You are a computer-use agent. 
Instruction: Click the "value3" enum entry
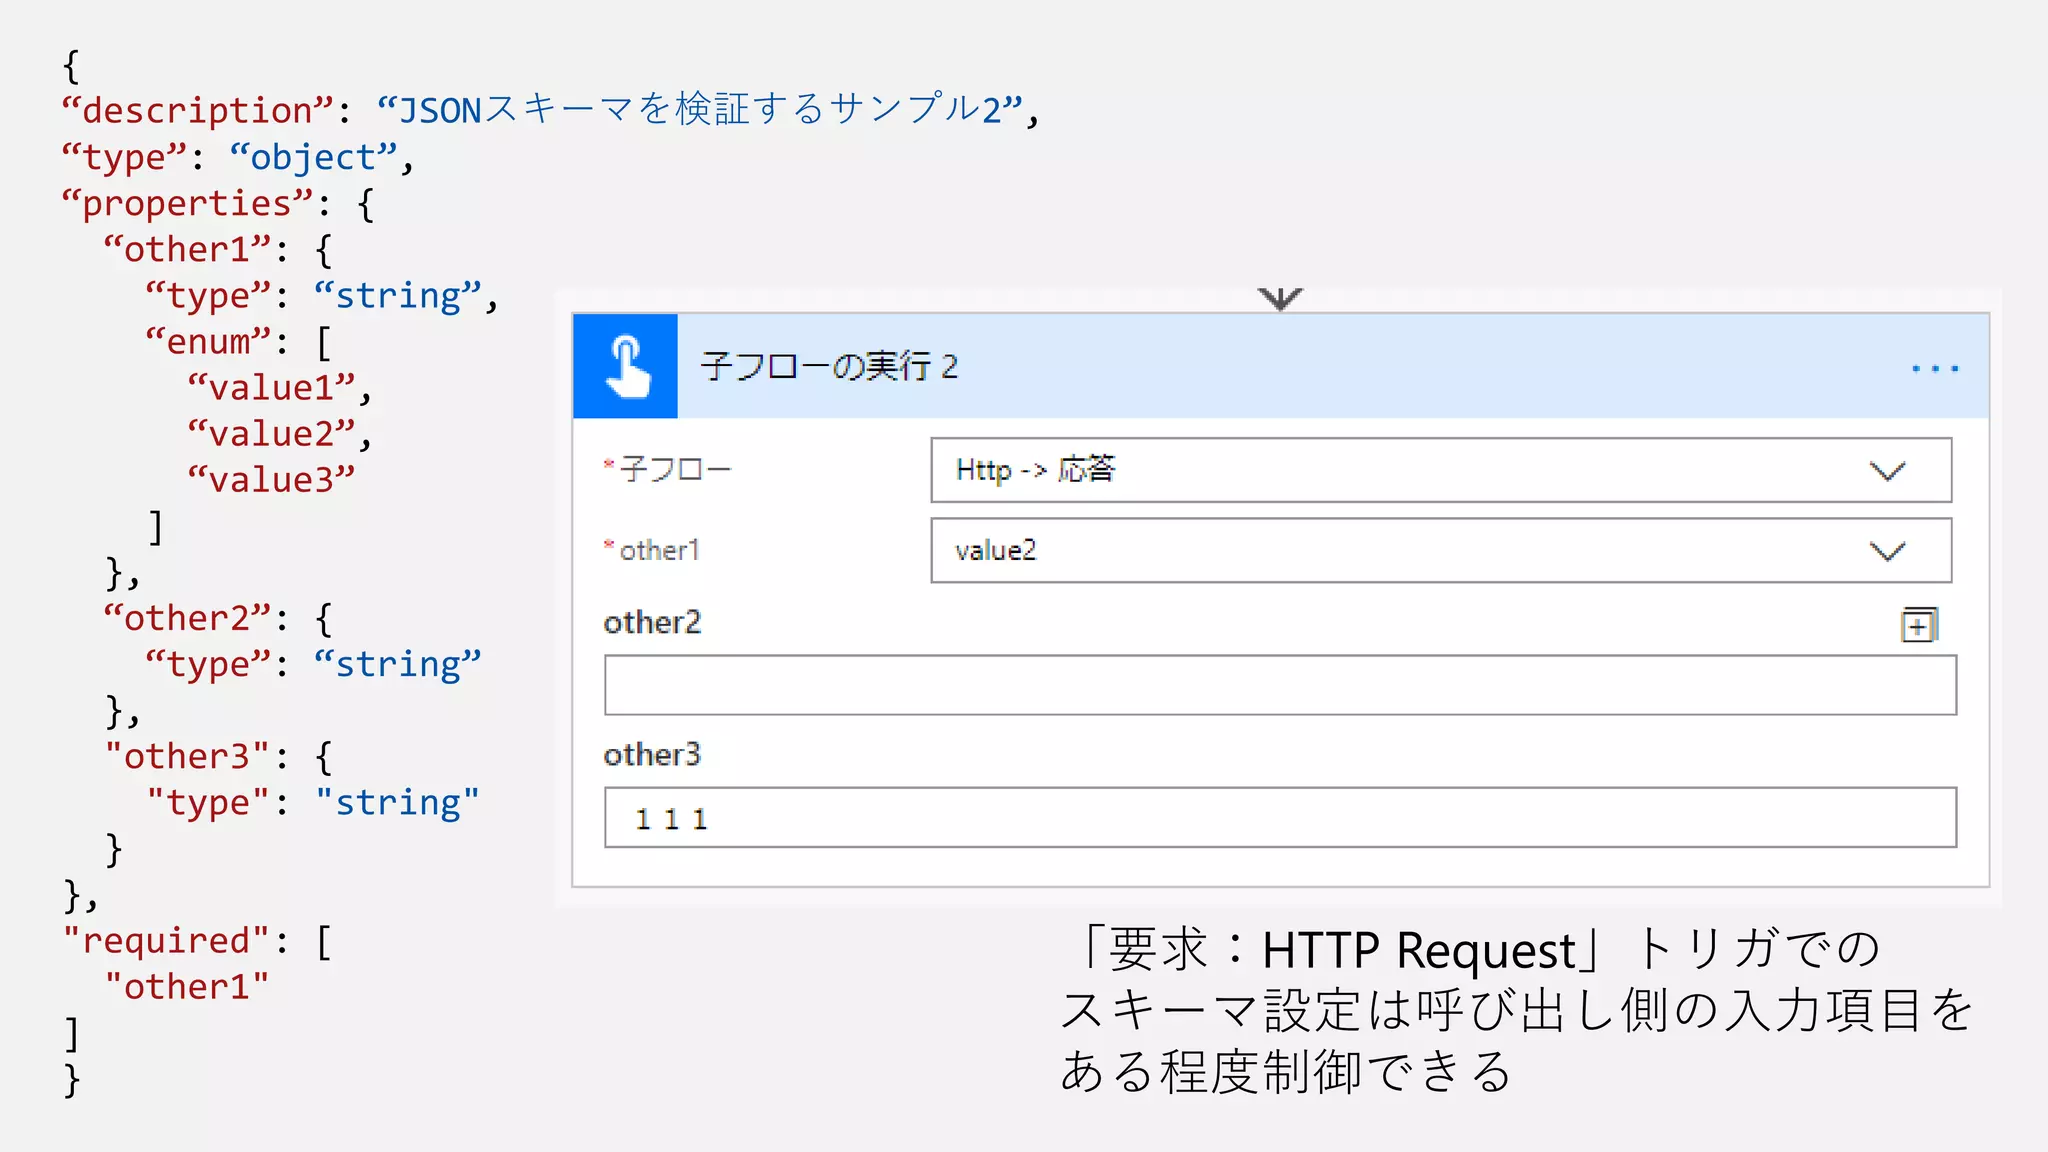[272, 479]
